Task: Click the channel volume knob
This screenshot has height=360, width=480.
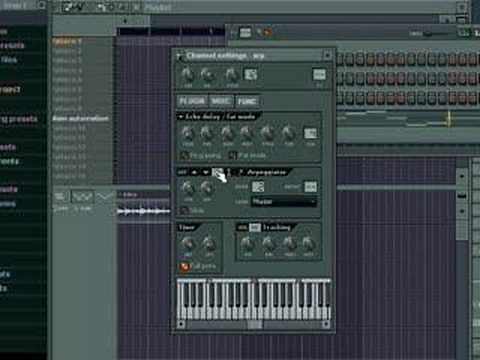Action: point(207,75)
